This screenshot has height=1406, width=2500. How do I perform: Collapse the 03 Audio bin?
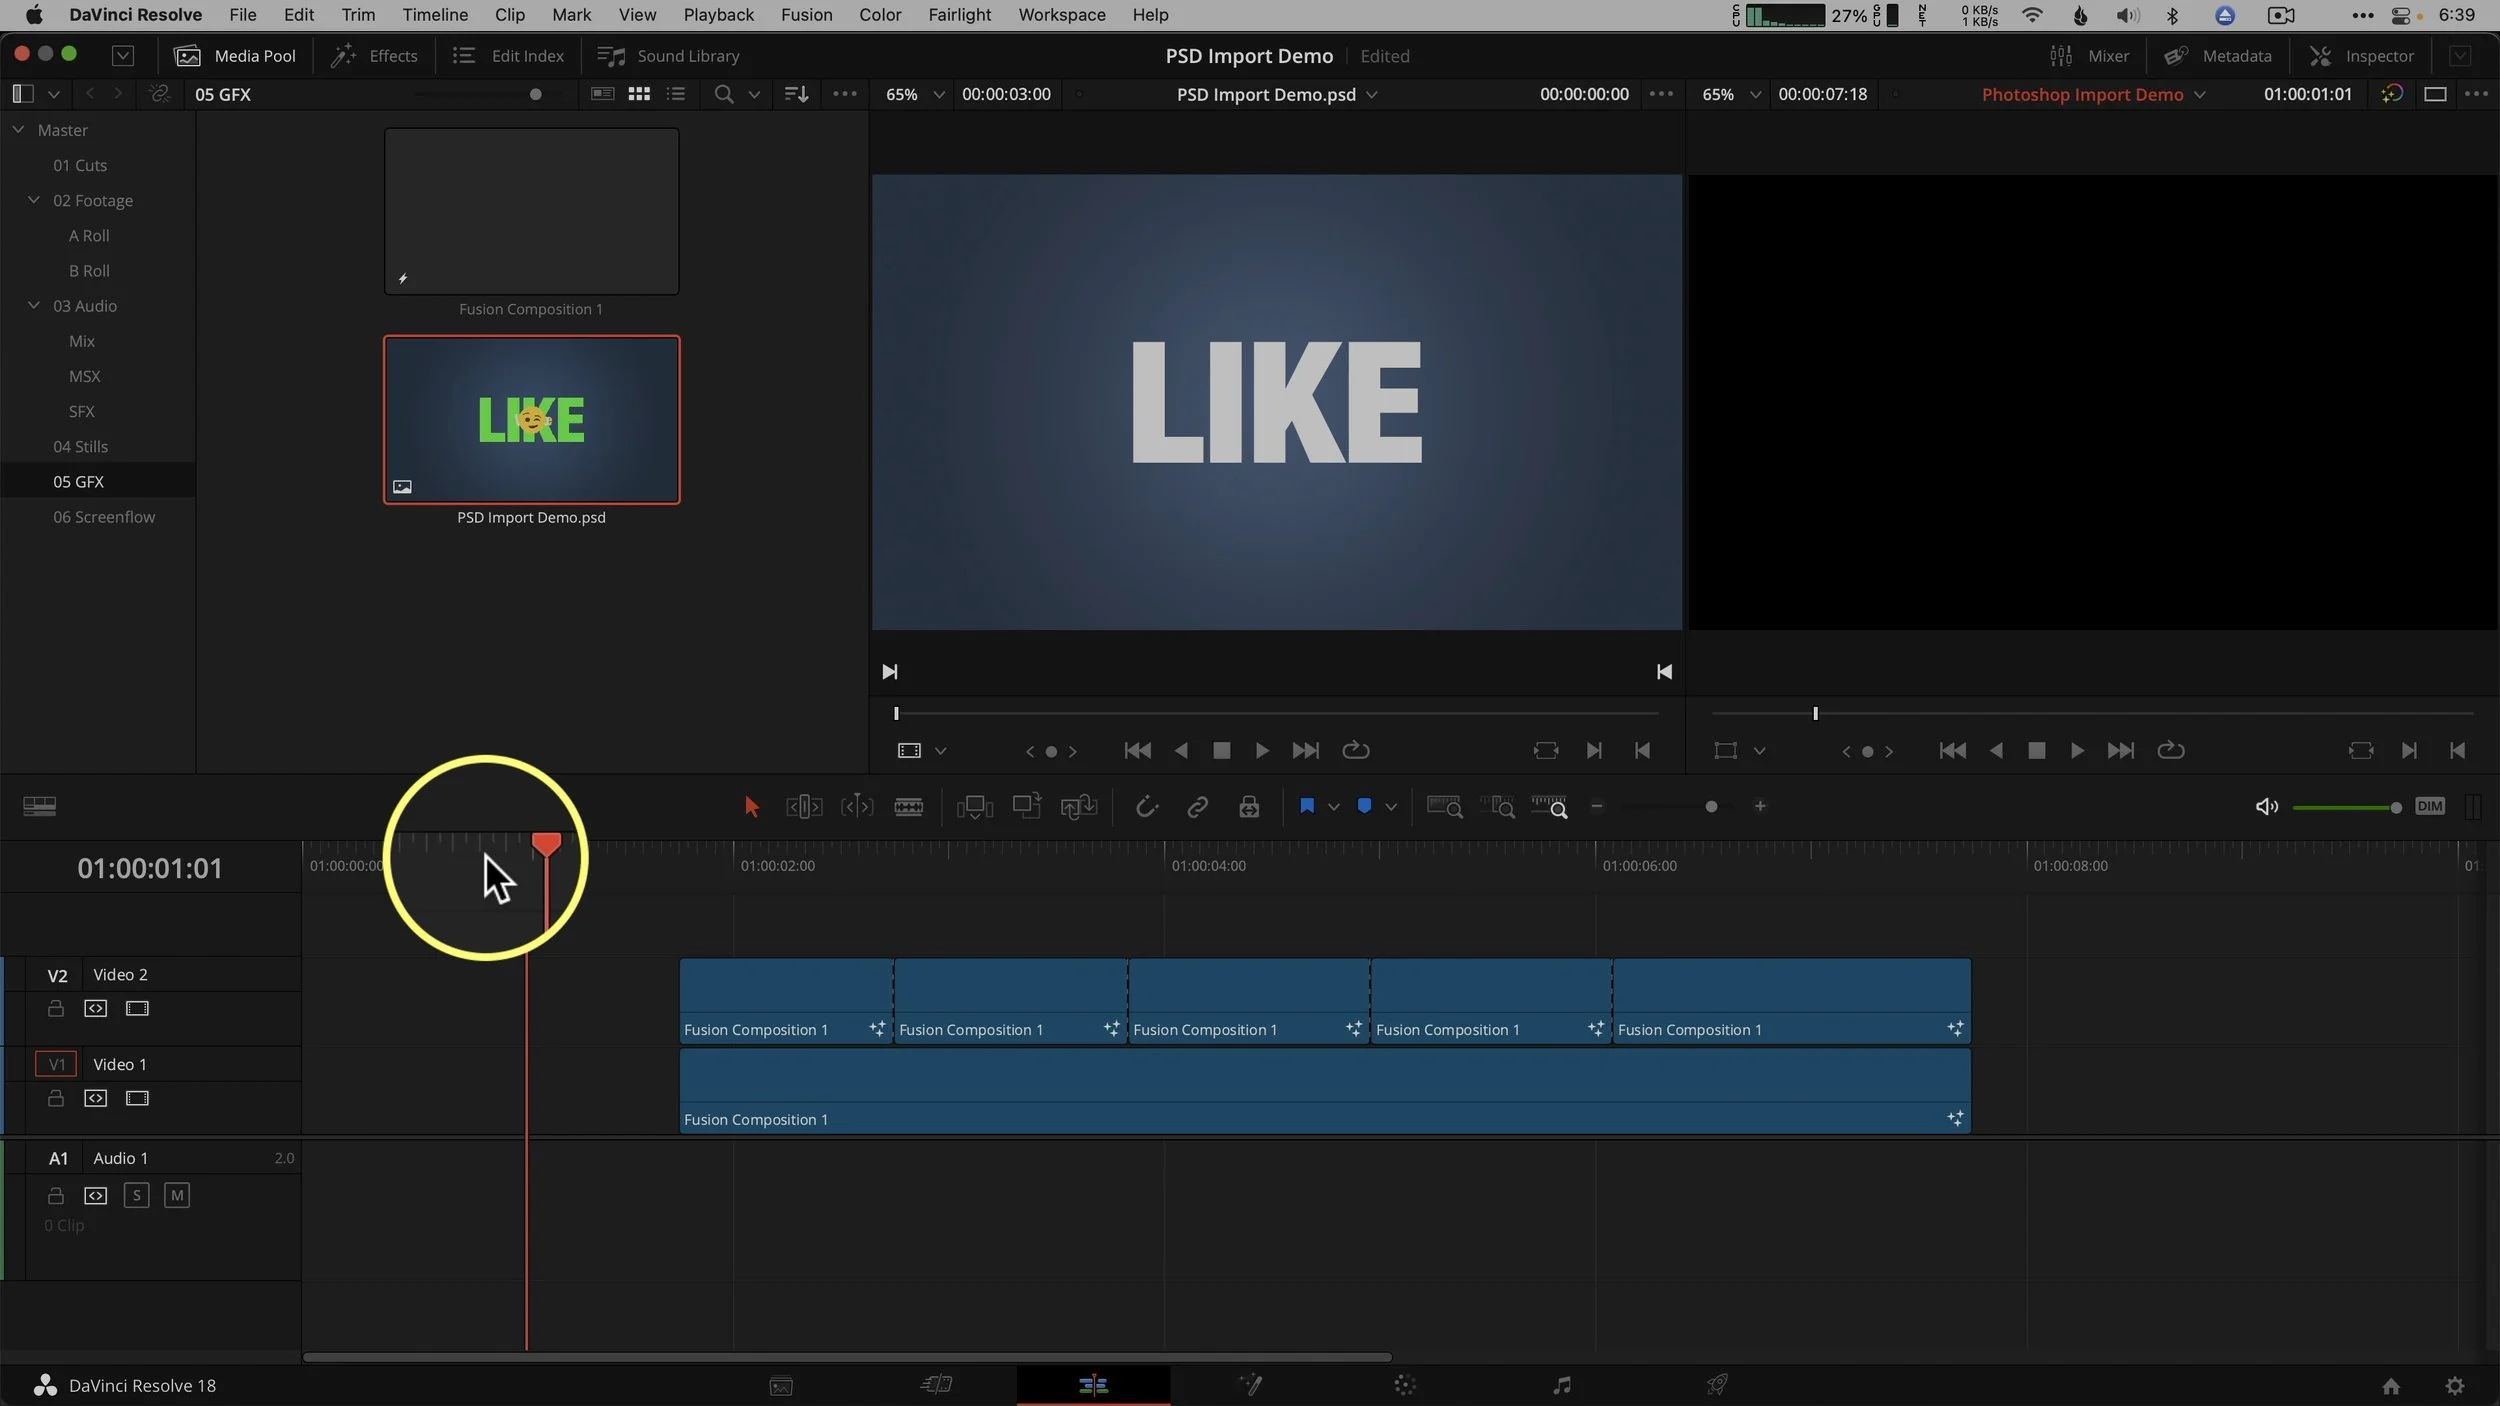point(32,305)
